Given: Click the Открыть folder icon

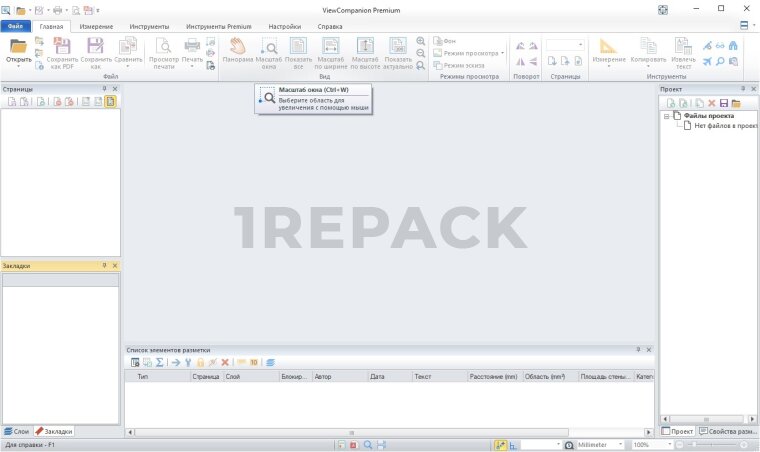Looking at the screenshot, I should 18,46.
